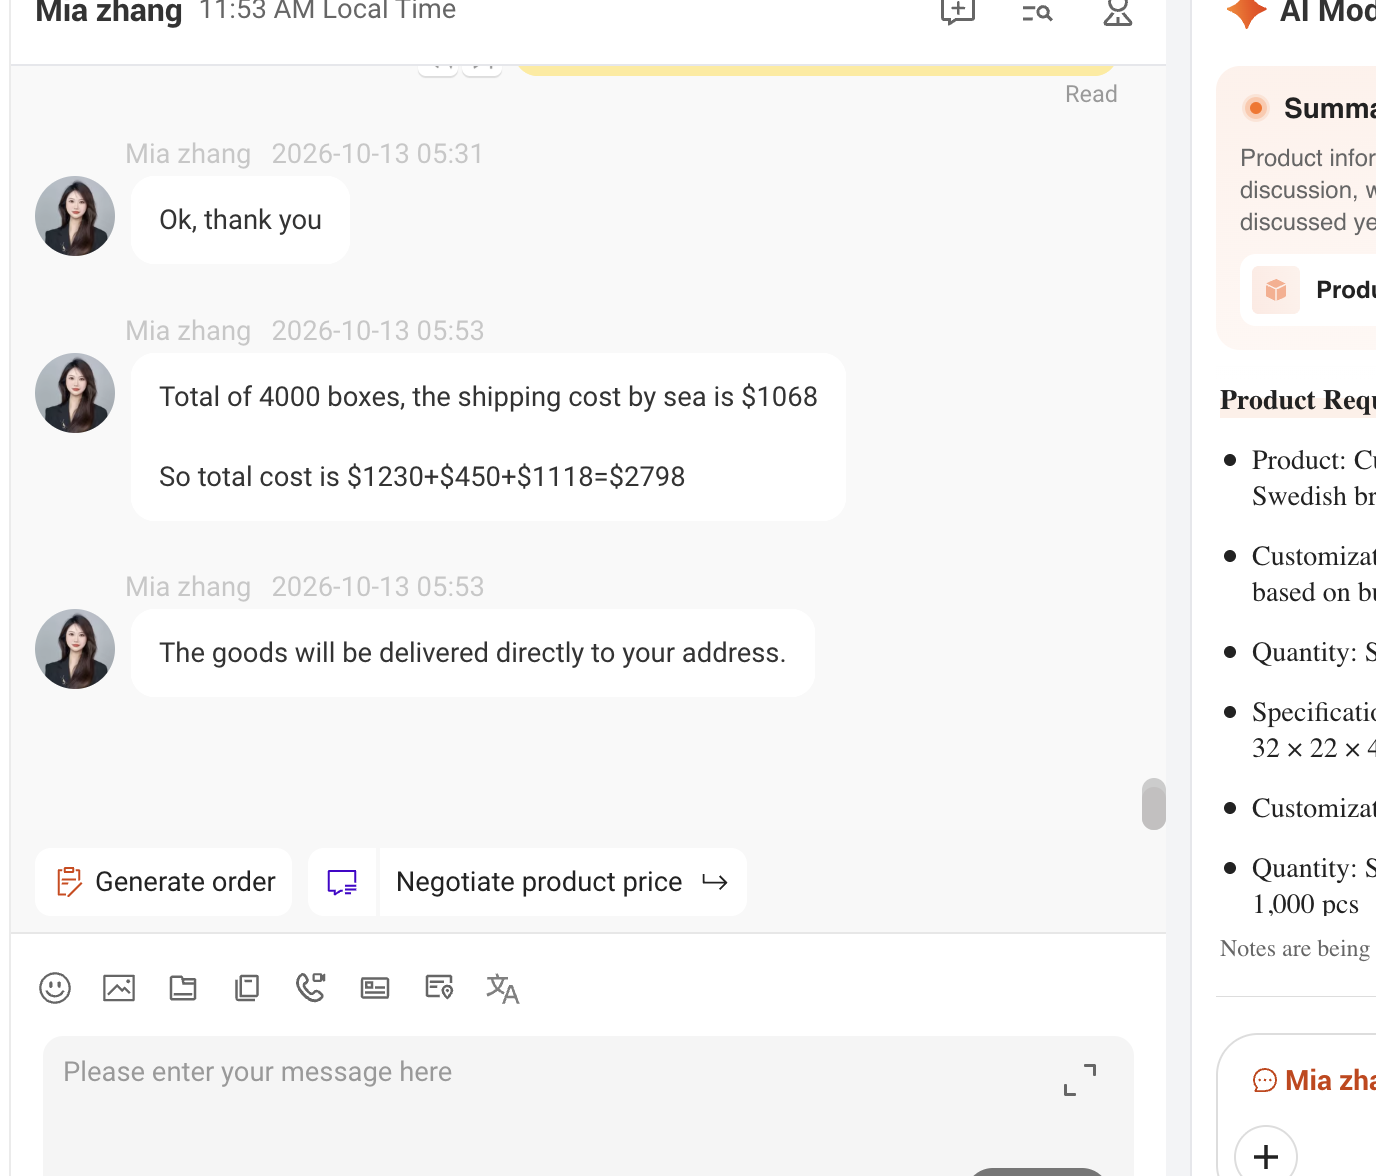Screen dimensions: 1376x1176
Task: Click the timestamp '2026-10-13 05:31'
Action: (378, 154)
